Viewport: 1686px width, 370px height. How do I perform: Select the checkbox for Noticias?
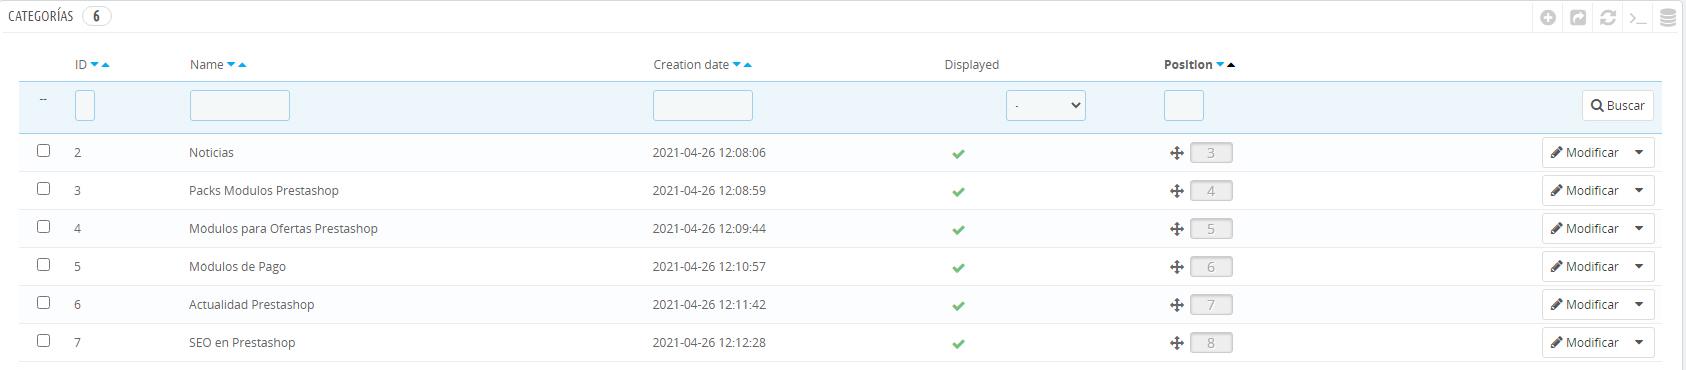[43, 150]
